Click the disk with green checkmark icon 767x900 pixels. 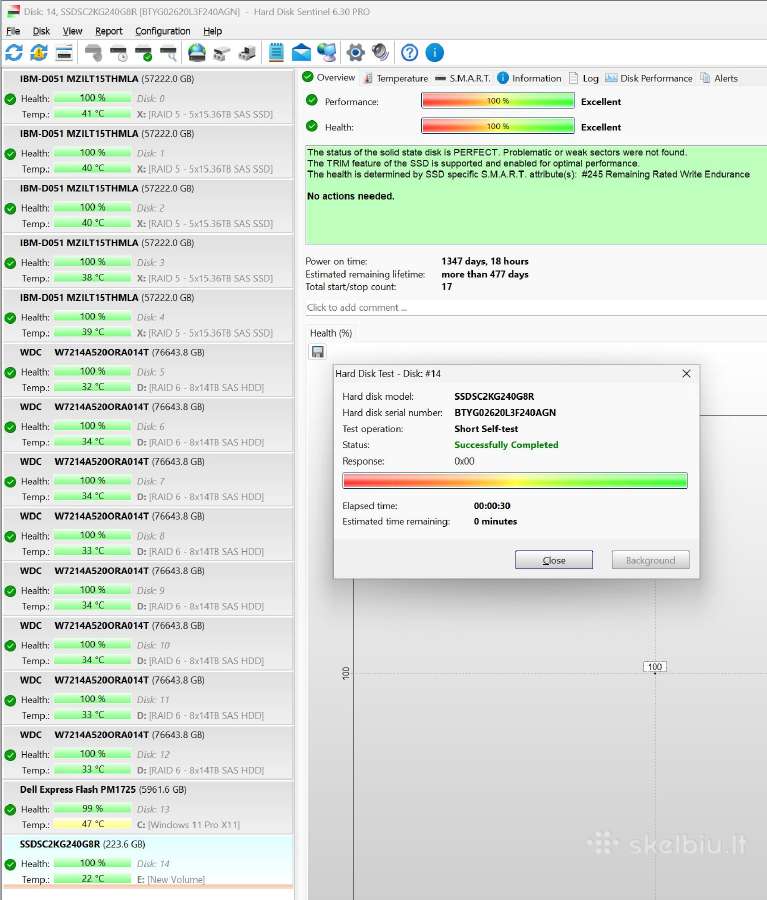coord(144,53)
